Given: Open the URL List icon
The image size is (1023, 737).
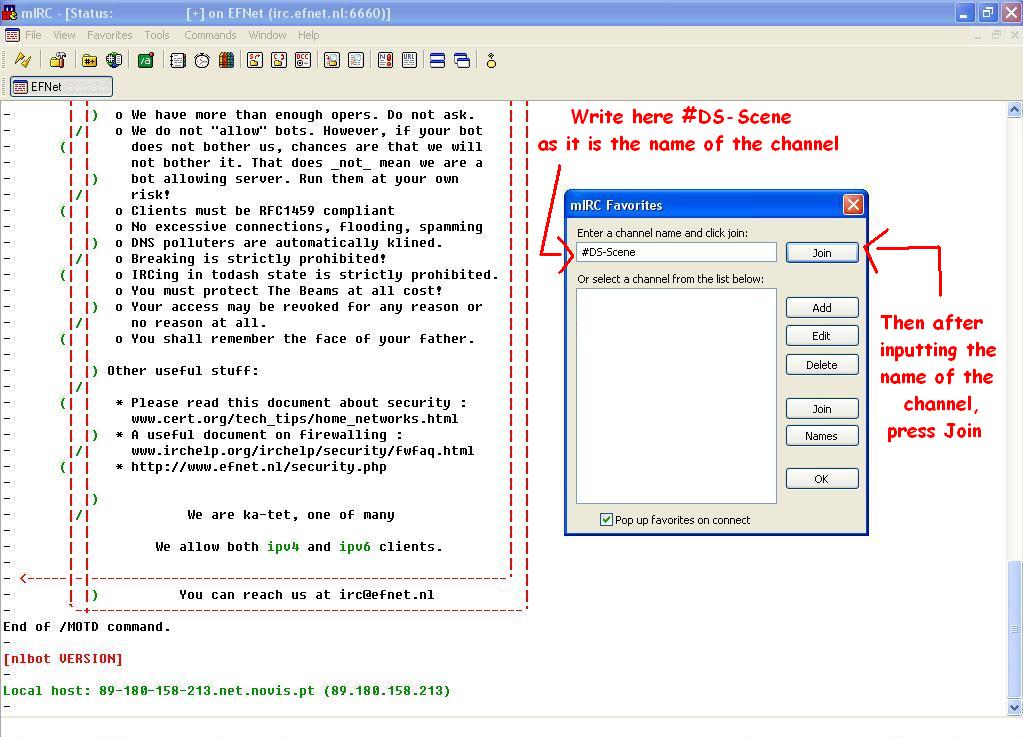Looking at the screenshot, I should point(410,61).
